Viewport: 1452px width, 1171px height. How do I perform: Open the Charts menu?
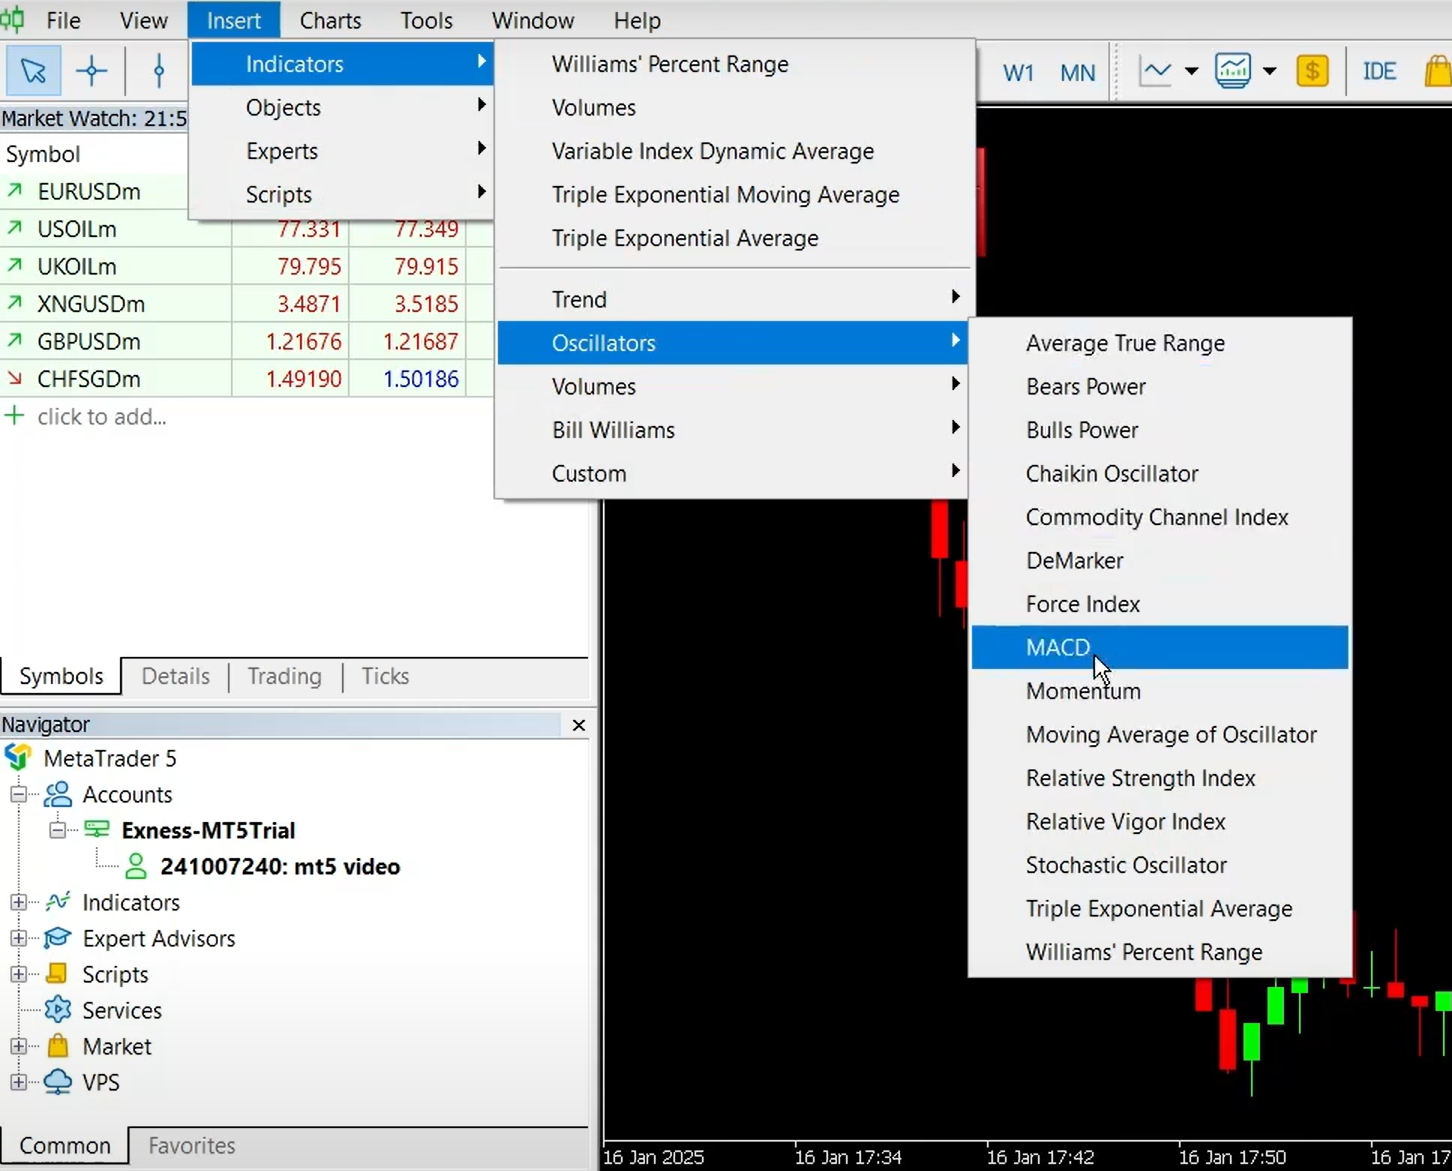coord(330,20)
